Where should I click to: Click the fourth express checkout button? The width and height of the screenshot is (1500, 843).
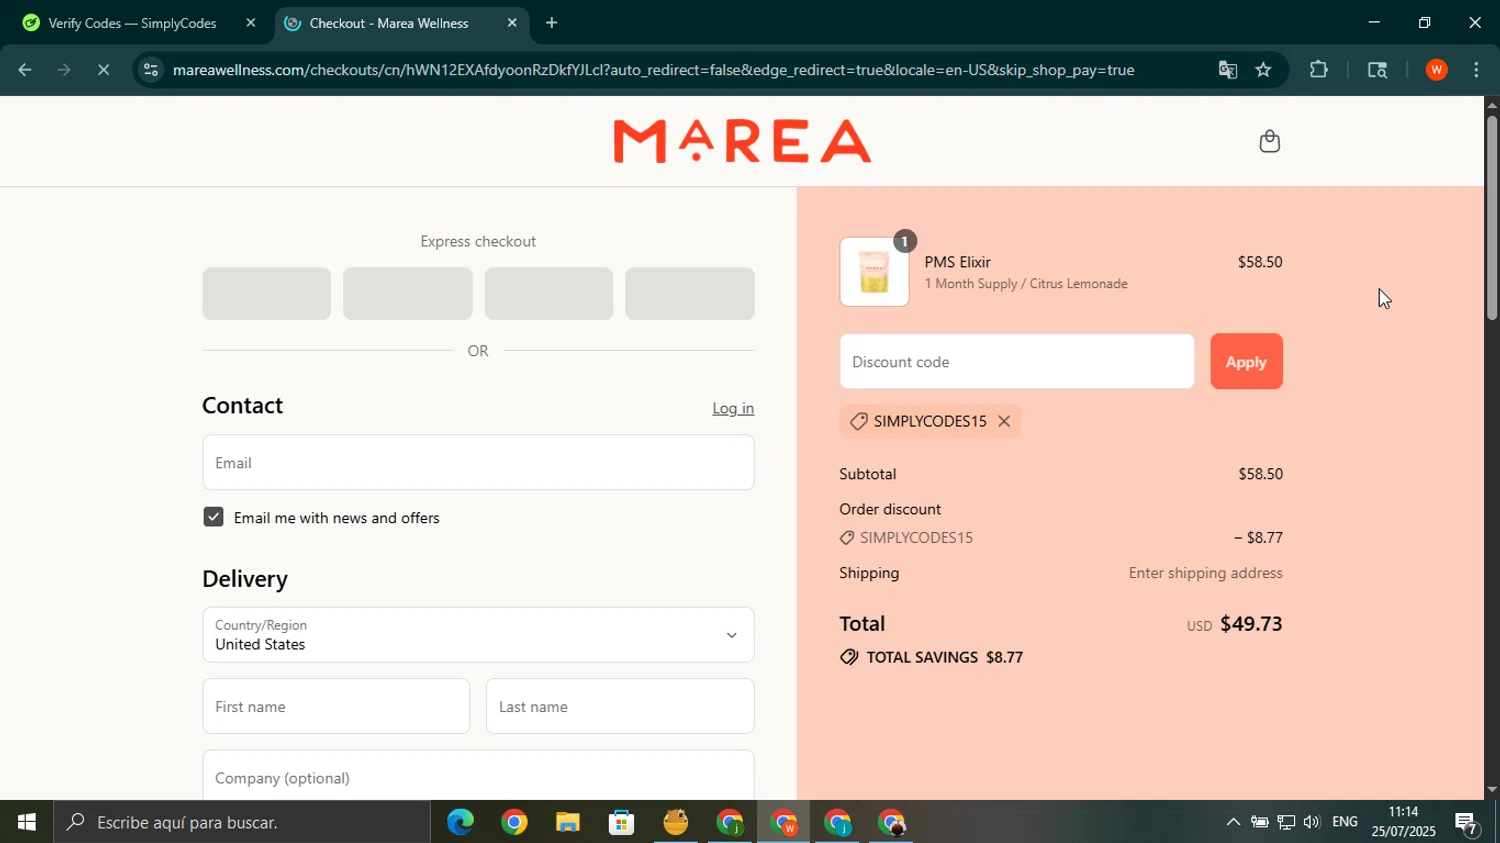(690, 294)
